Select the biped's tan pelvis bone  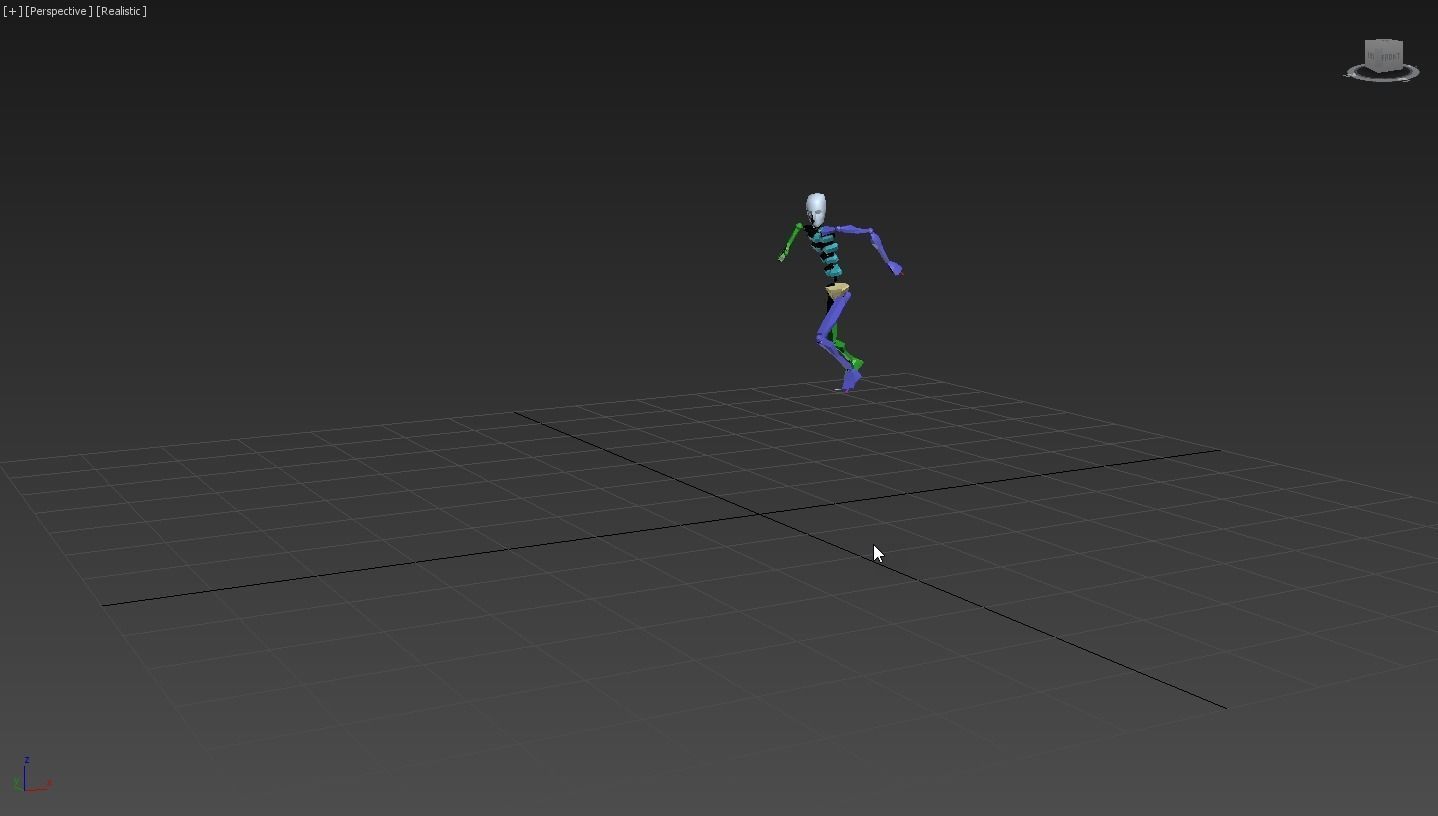click(x=837, y=291)
